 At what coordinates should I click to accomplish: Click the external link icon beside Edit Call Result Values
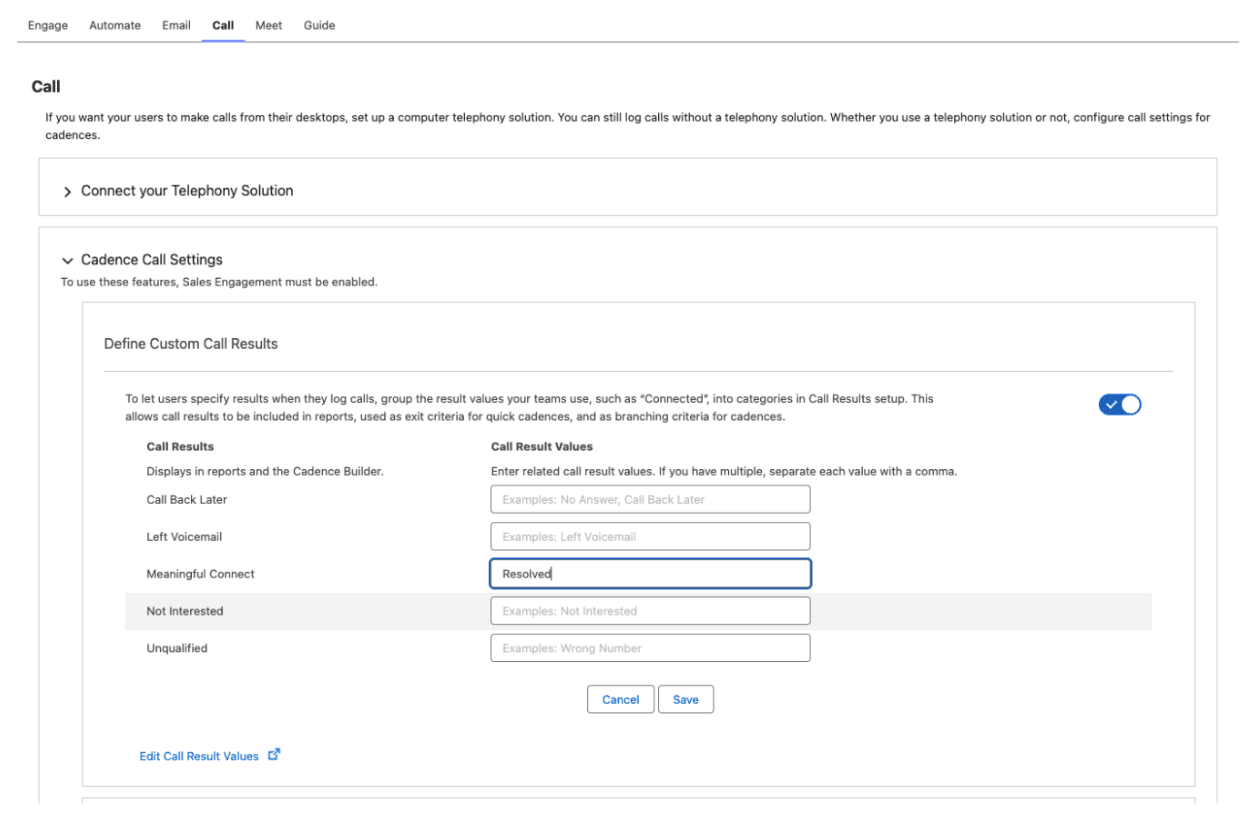pyautogui.click(x=274, y=755)
